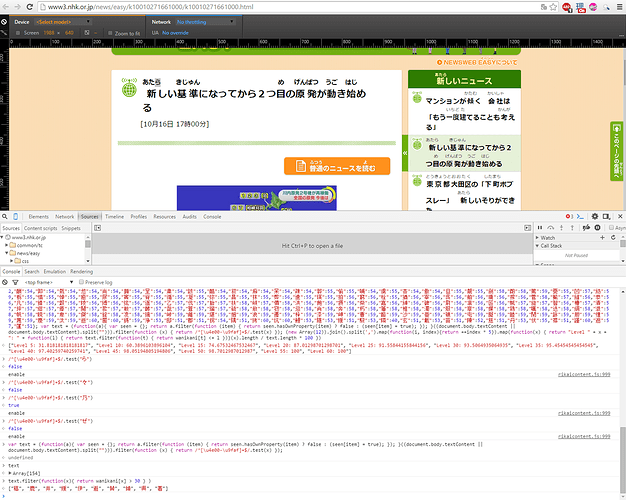Open the Search drawer tab
This screenshot has height=500, width=626.
pyautogui.click(x=32, y=272)
